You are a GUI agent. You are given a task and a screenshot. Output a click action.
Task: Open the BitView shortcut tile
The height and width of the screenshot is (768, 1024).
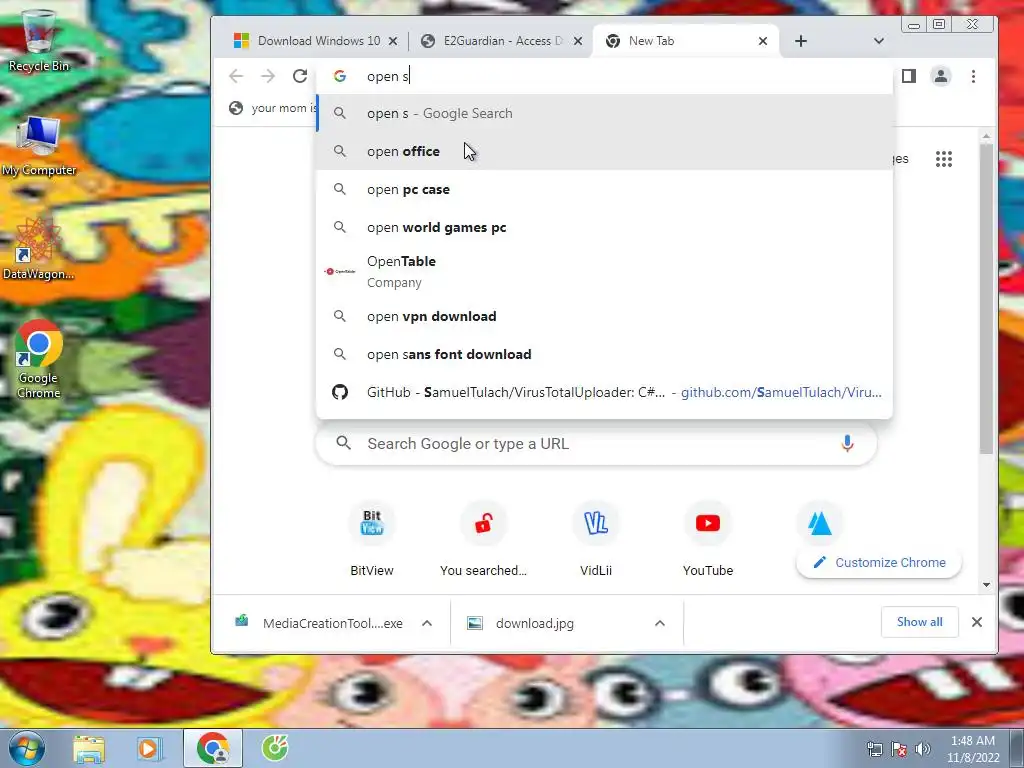pyautogui.click(x=372, y=539)
